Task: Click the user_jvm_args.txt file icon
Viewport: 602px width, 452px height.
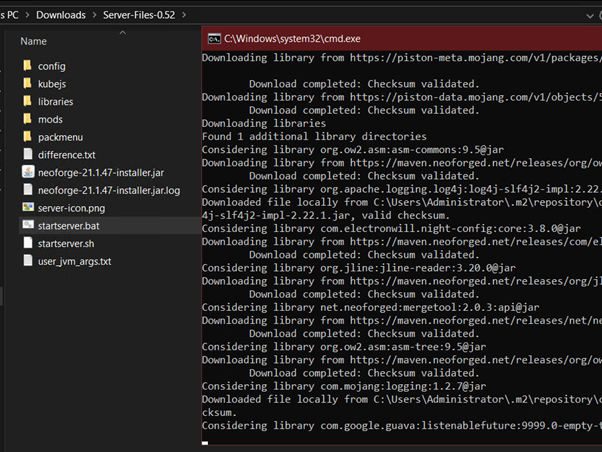Action: pos(28,260)
